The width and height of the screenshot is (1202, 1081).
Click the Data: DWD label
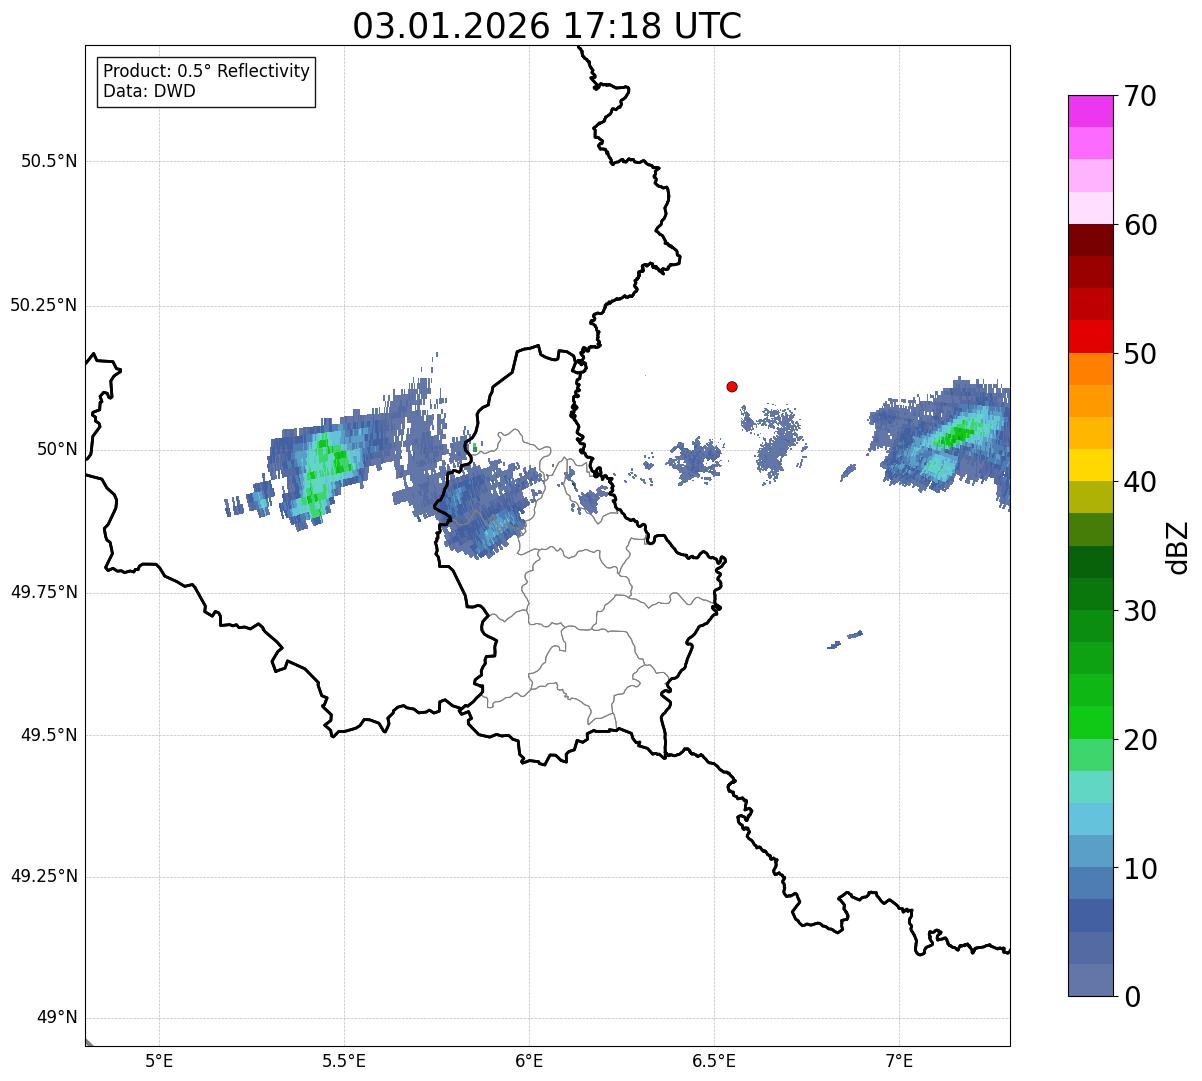(150, 92)
